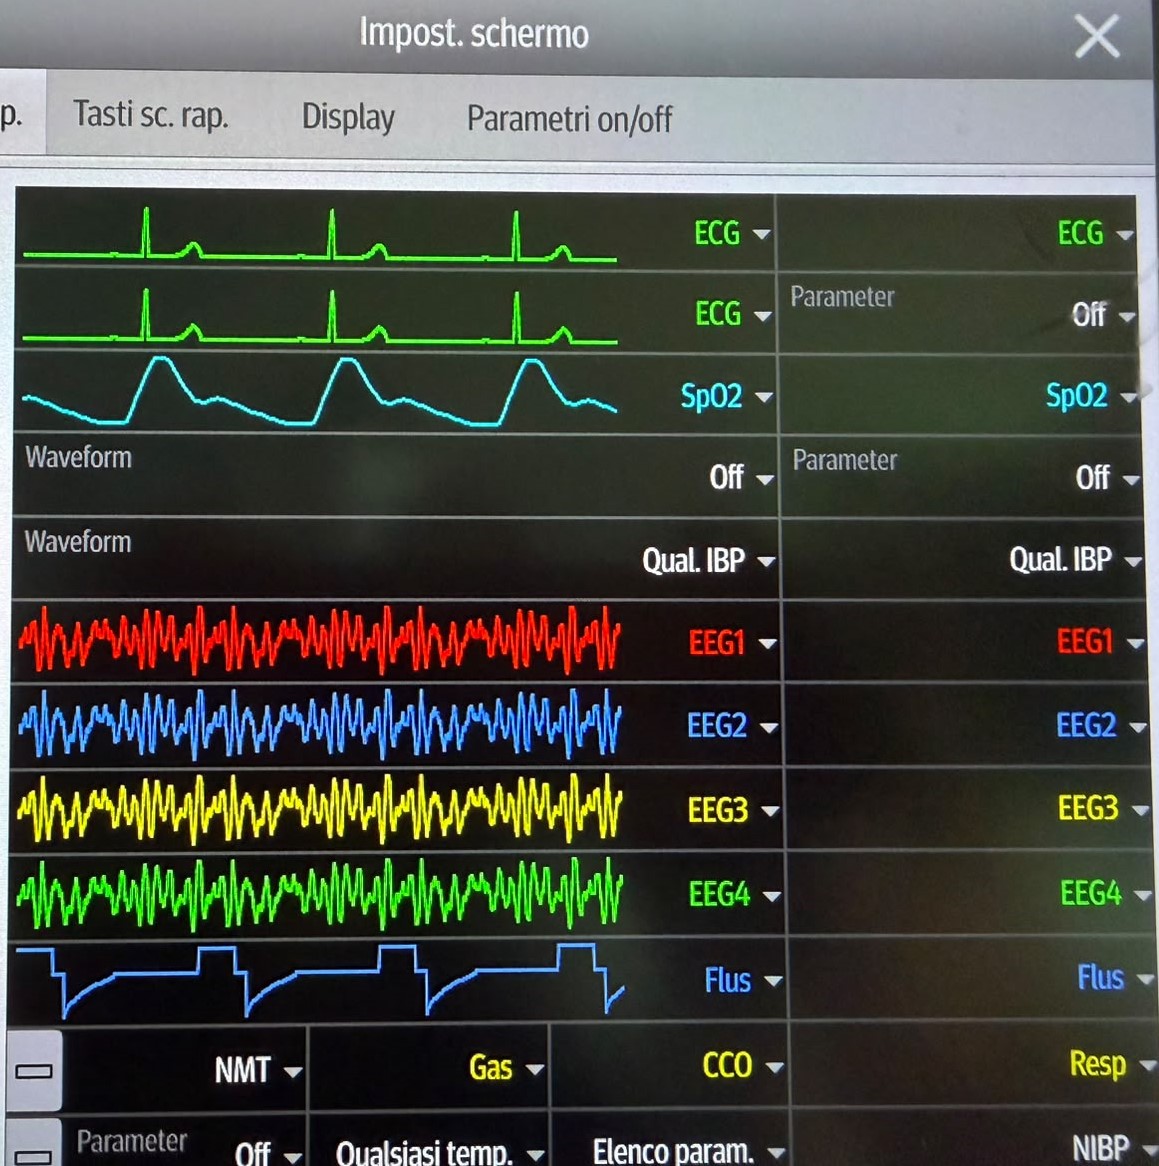Viewport: 1159px width, 1166px height.
Task: Expand the red EEG1 waveform dropdown
Action: click(x=732, y=642)
